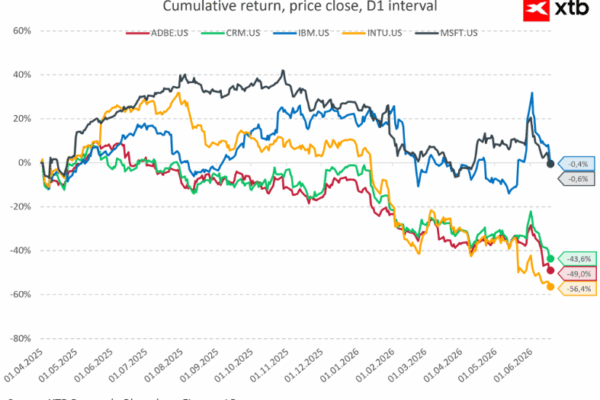Click the green CRM end-point dot

click(x=551, y=259)
